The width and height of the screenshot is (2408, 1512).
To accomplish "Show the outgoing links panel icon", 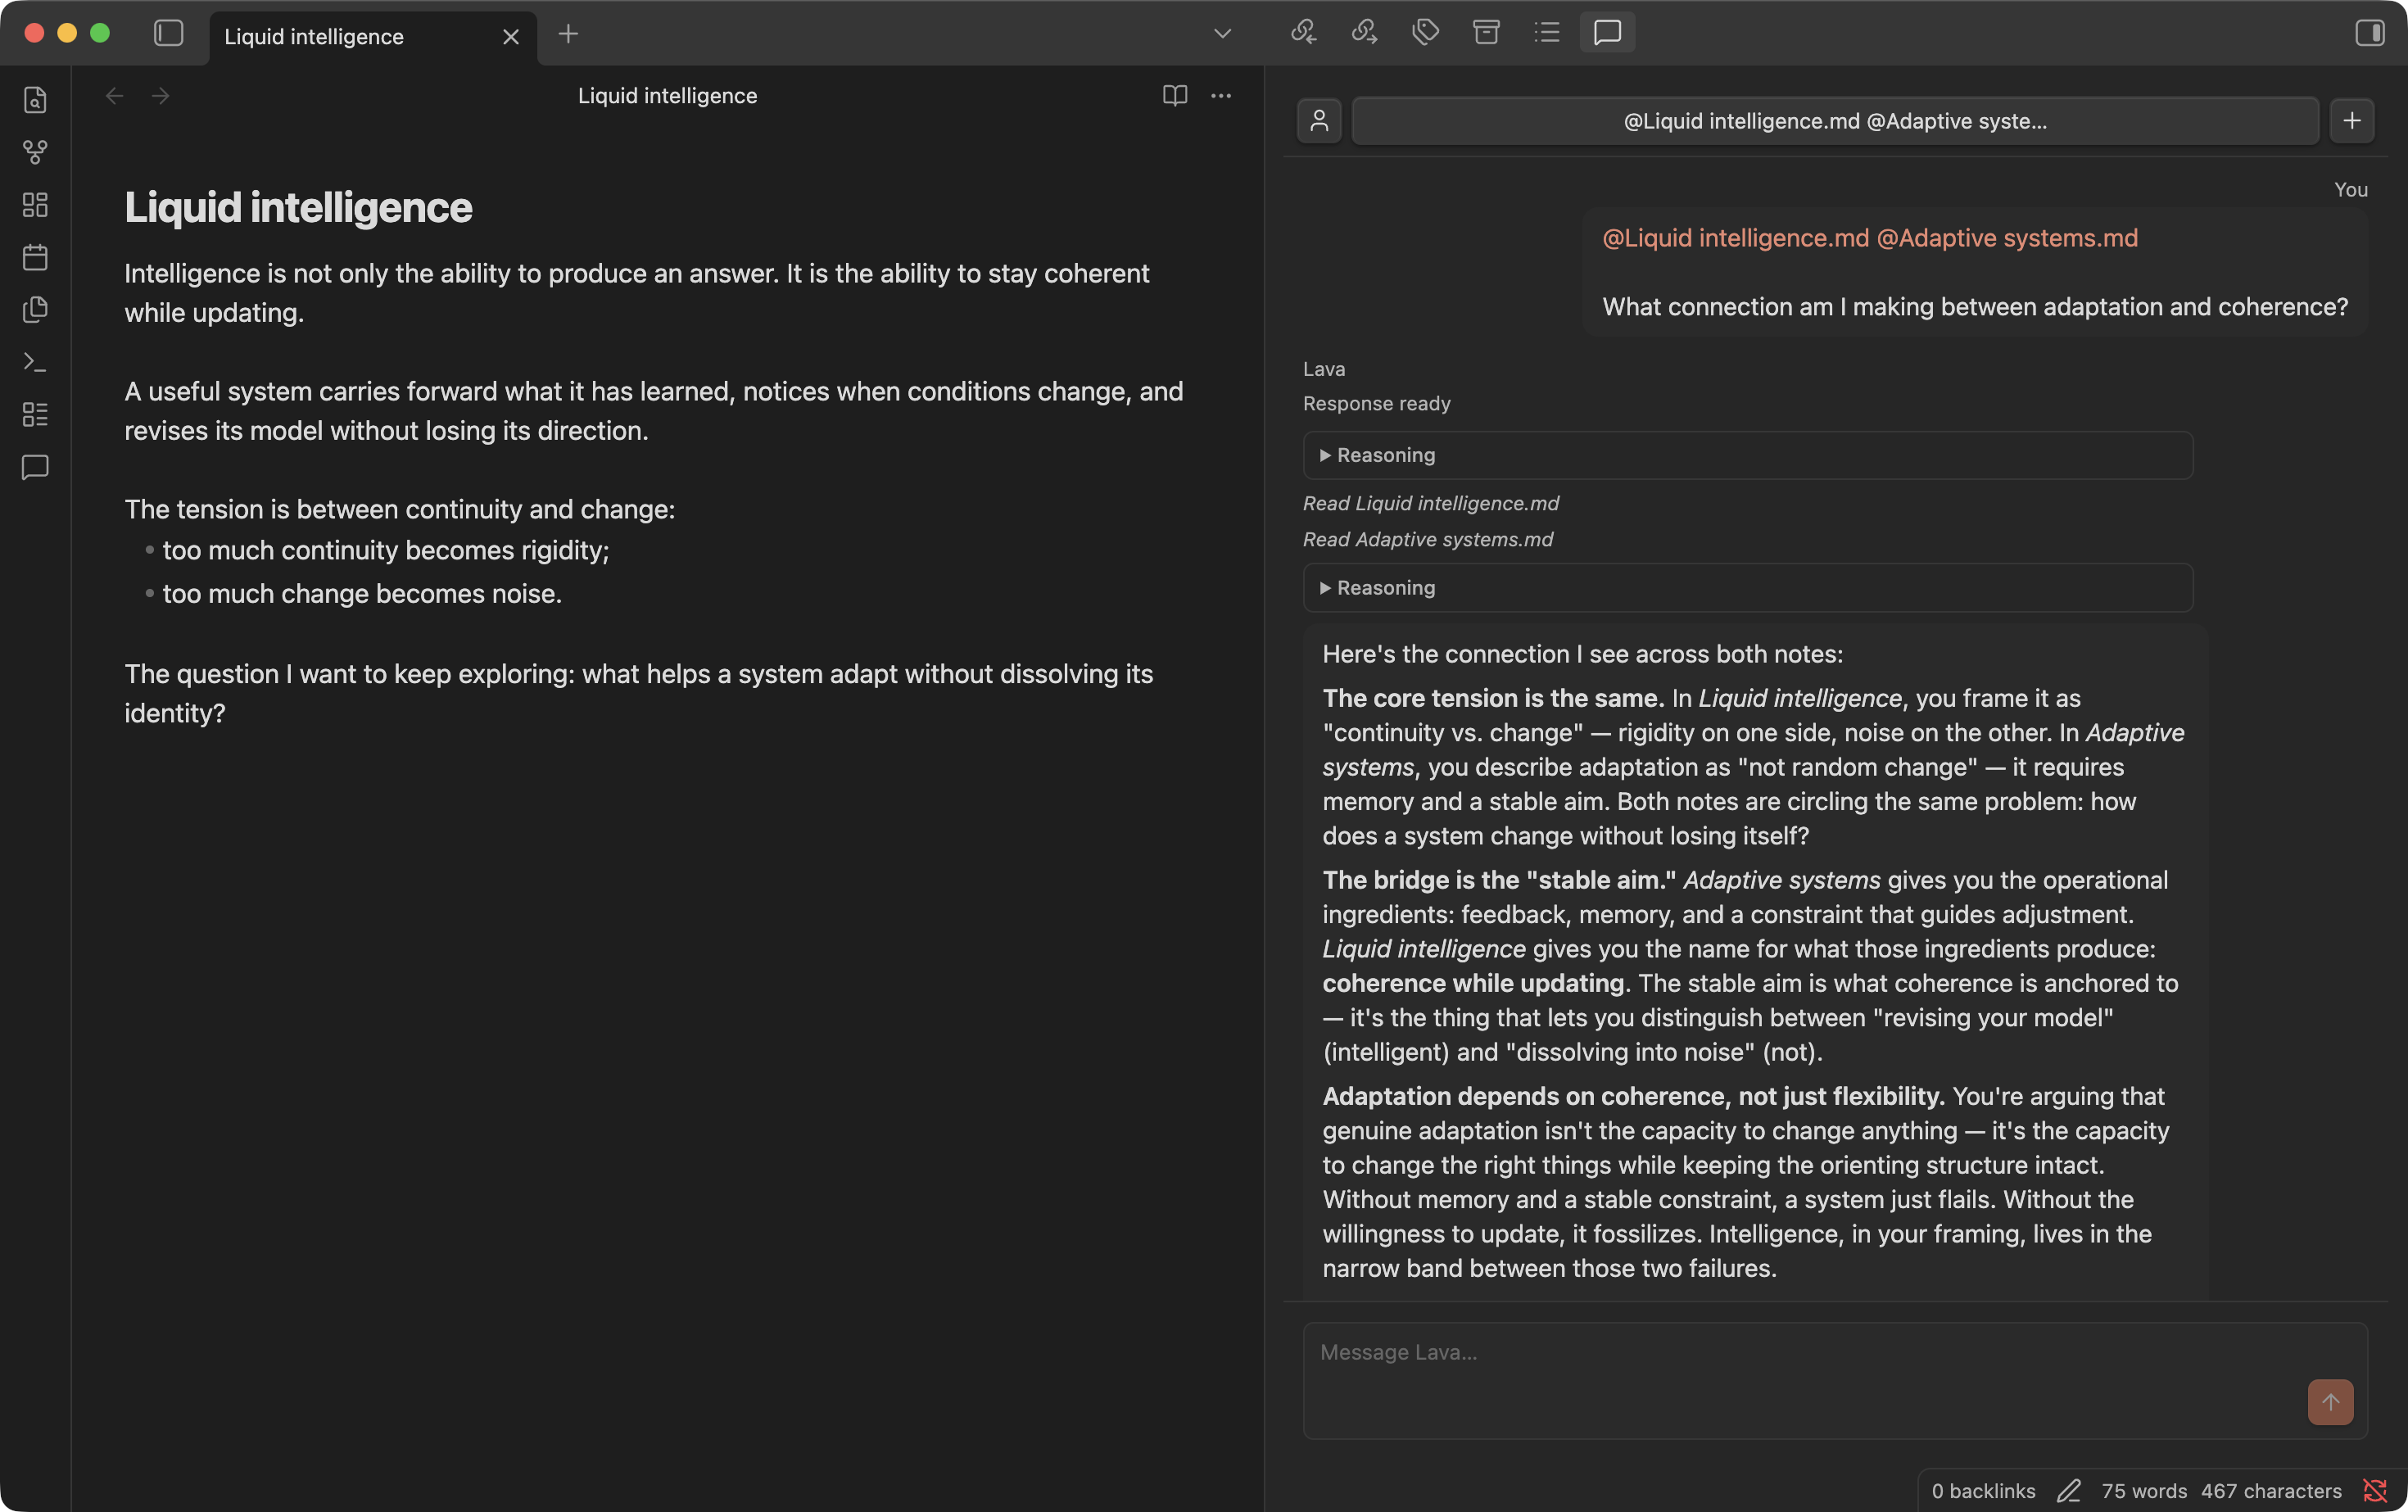I will pyautogui.click(x=1364, y=33).
